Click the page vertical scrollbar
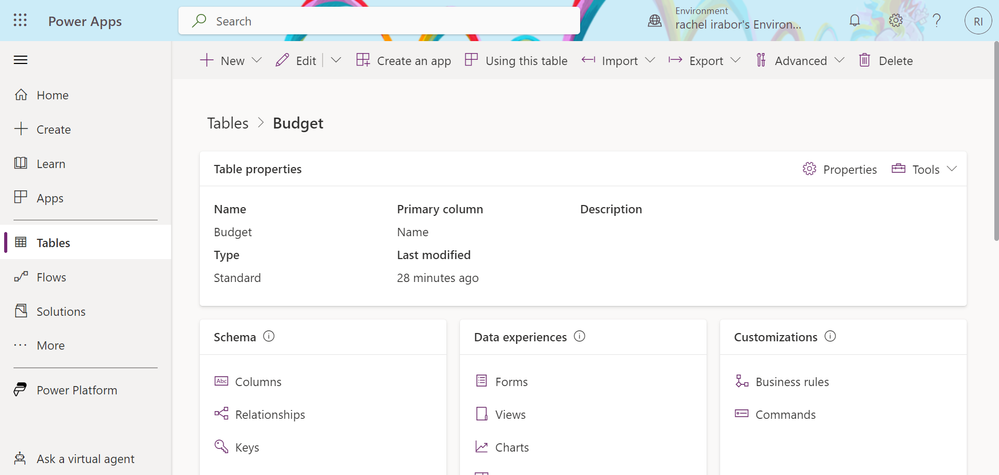999x475 pixels. click(x=995, y=140)
